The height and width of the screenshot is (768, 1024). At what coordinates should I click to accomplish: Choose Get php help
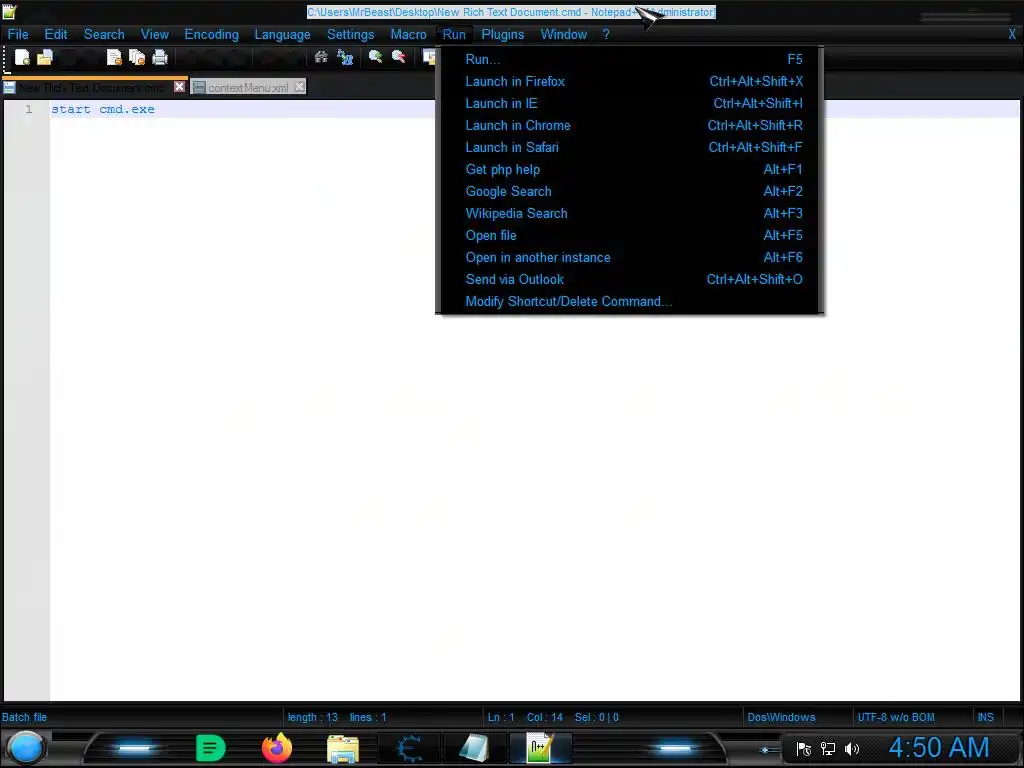[630, 170]
